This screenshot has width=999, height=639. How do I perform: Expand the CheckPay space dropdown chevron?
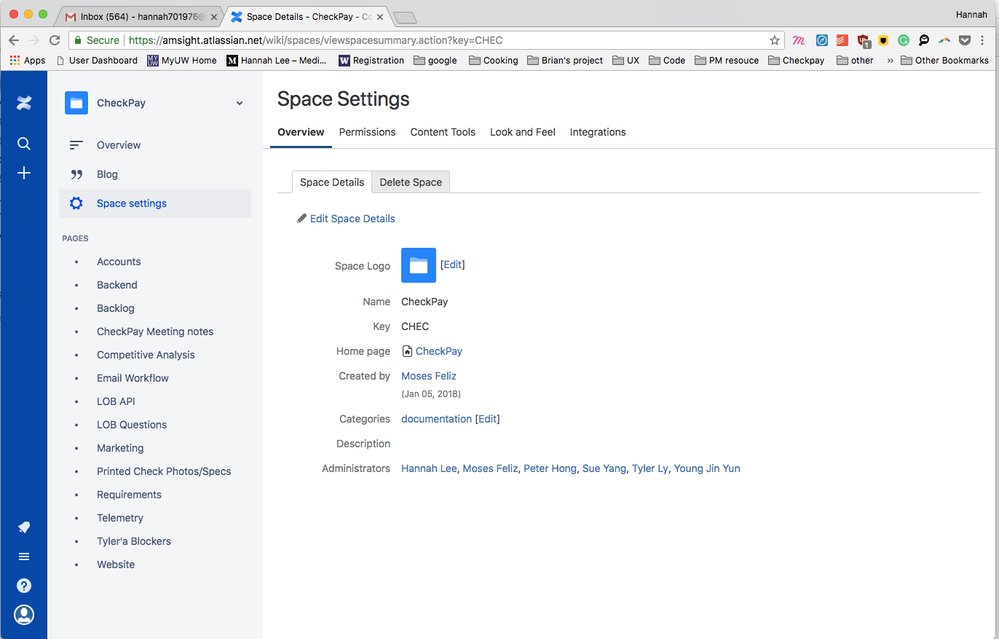click(x=240, y=103)
